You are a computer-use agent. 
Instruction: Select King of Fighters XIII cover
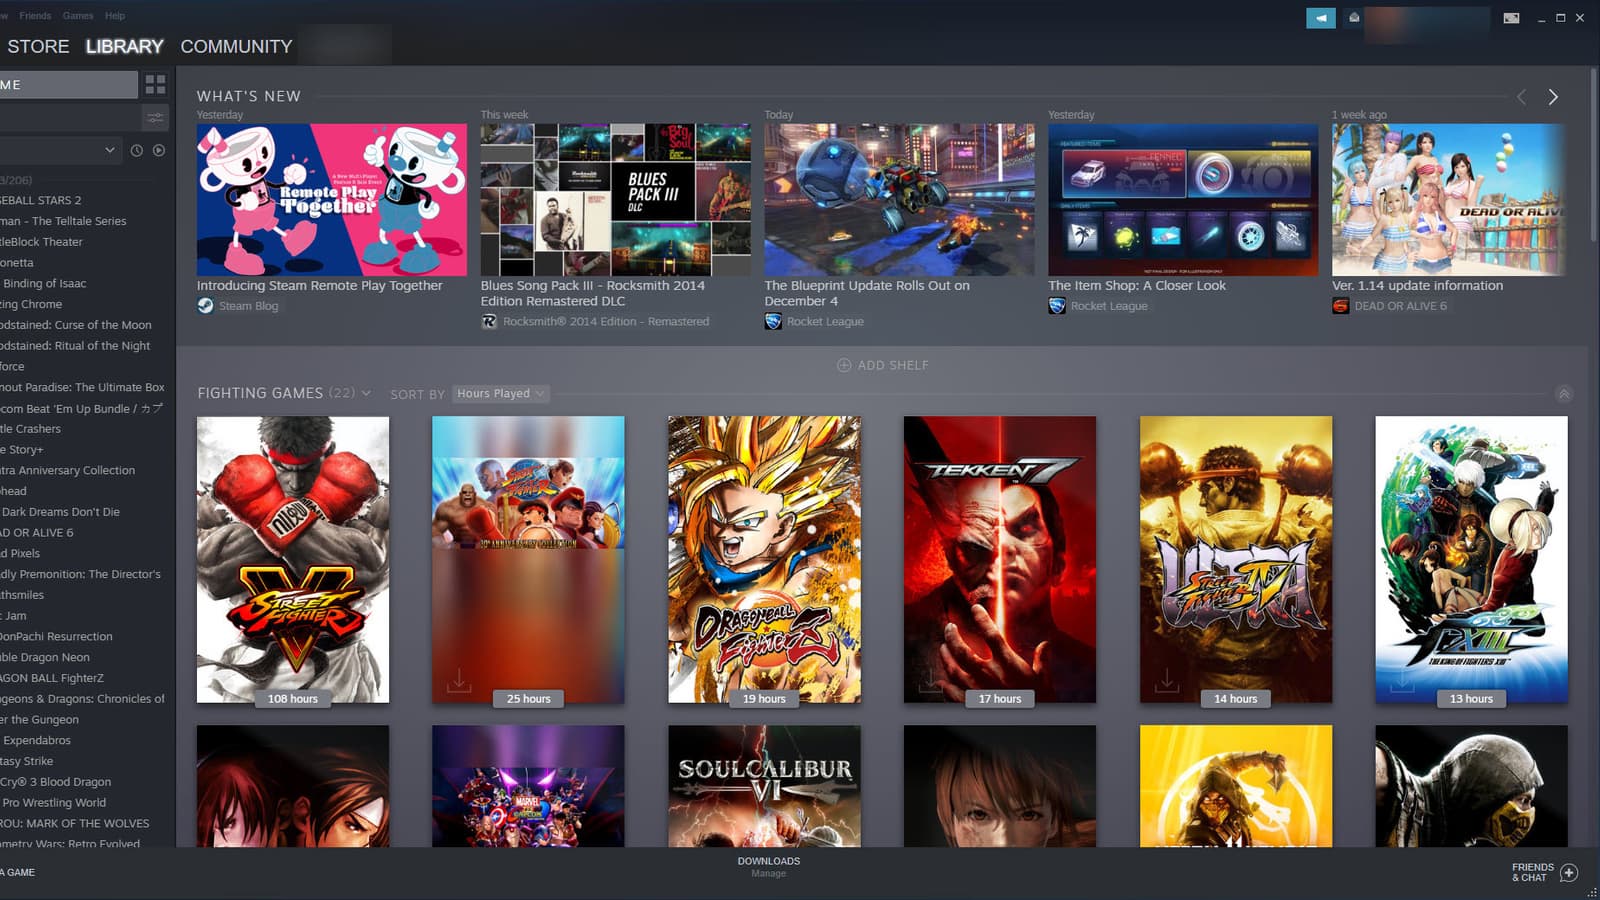coord(1471,559)
